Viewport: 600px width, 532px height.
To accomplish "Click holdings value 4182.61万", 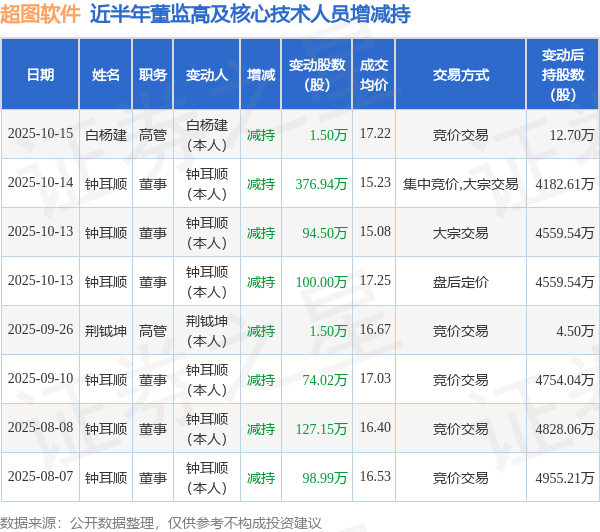I will point(565,184).
